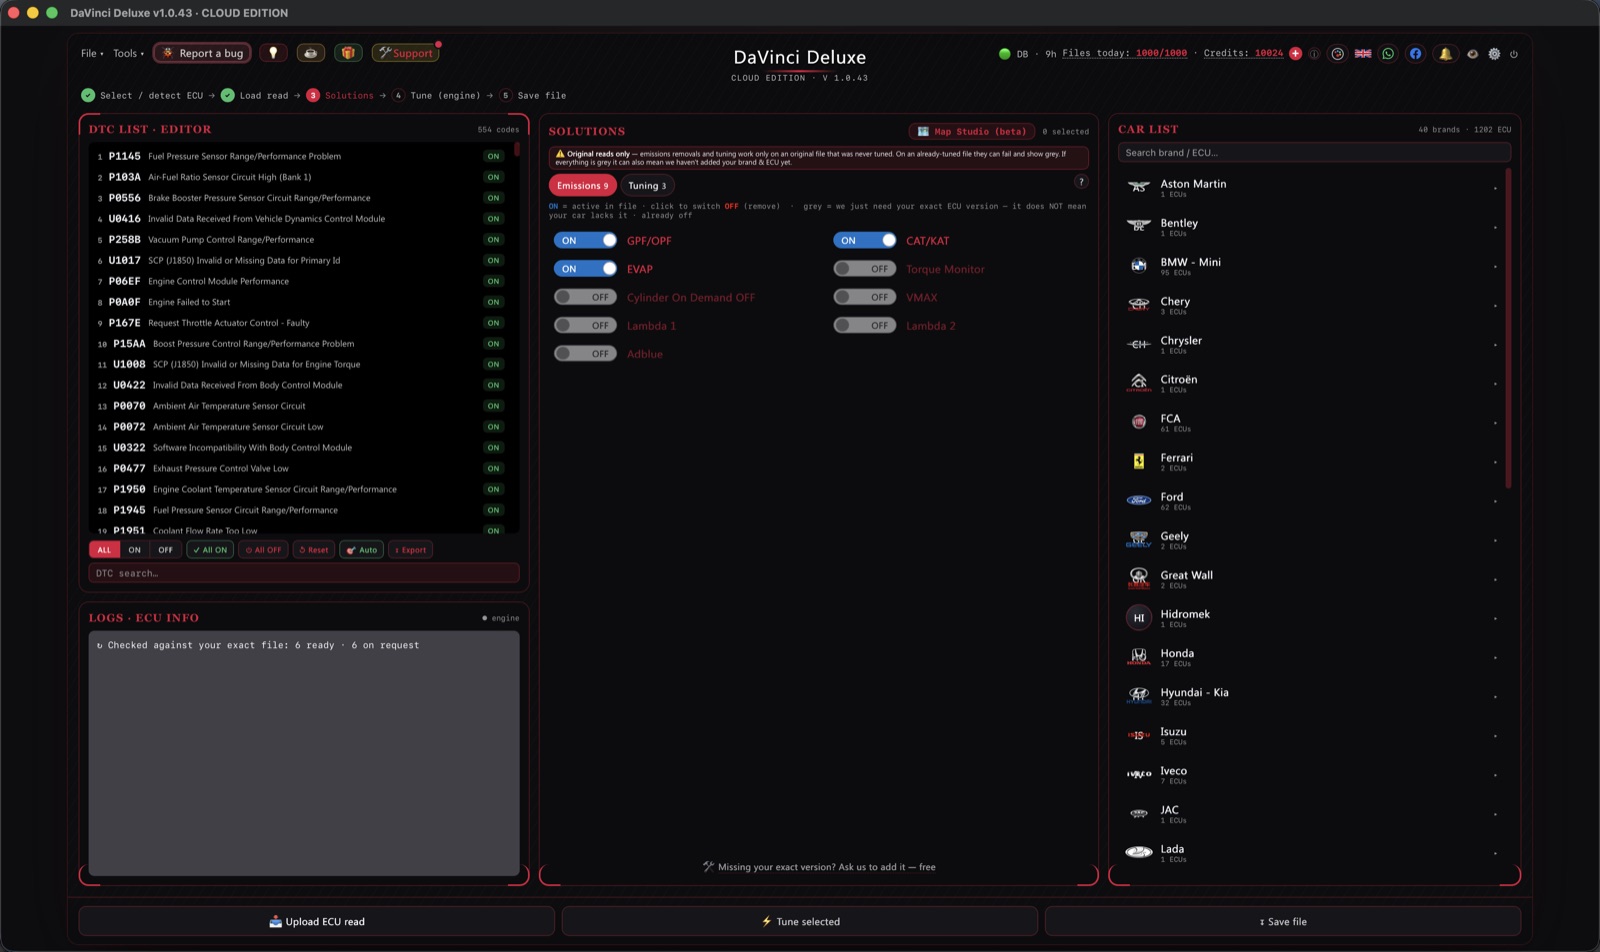Click the Ford logo
The width and height of the screenshot is (1600, 952).
coord(1139,500)
